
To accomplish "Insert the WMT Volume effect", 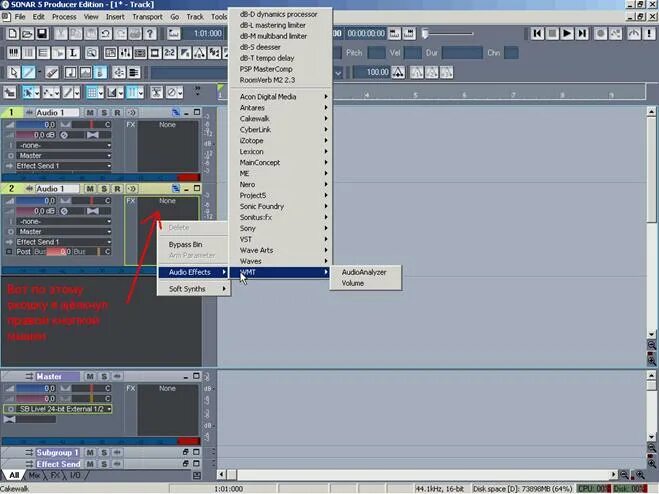I will pos(365,283).
